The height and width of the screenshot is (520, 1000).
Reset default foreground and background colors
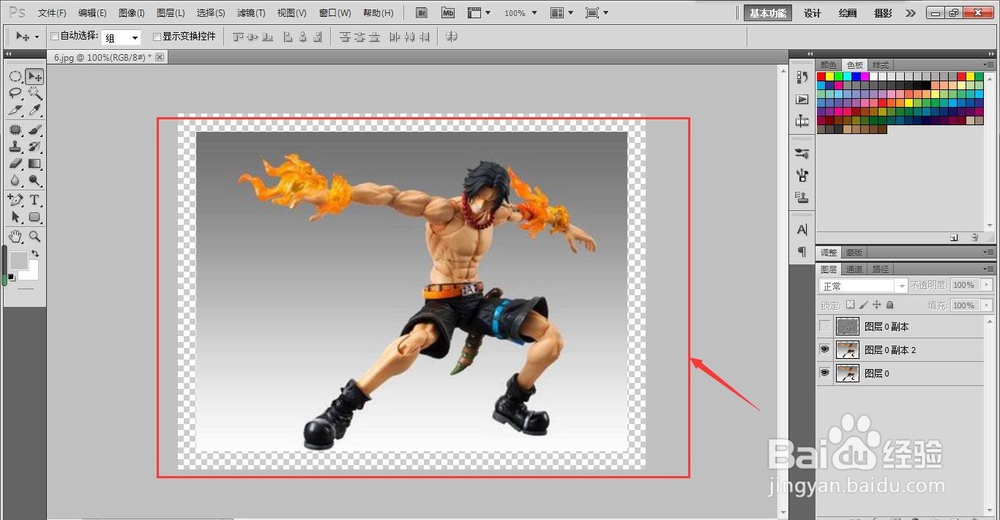tap(11, 277)
